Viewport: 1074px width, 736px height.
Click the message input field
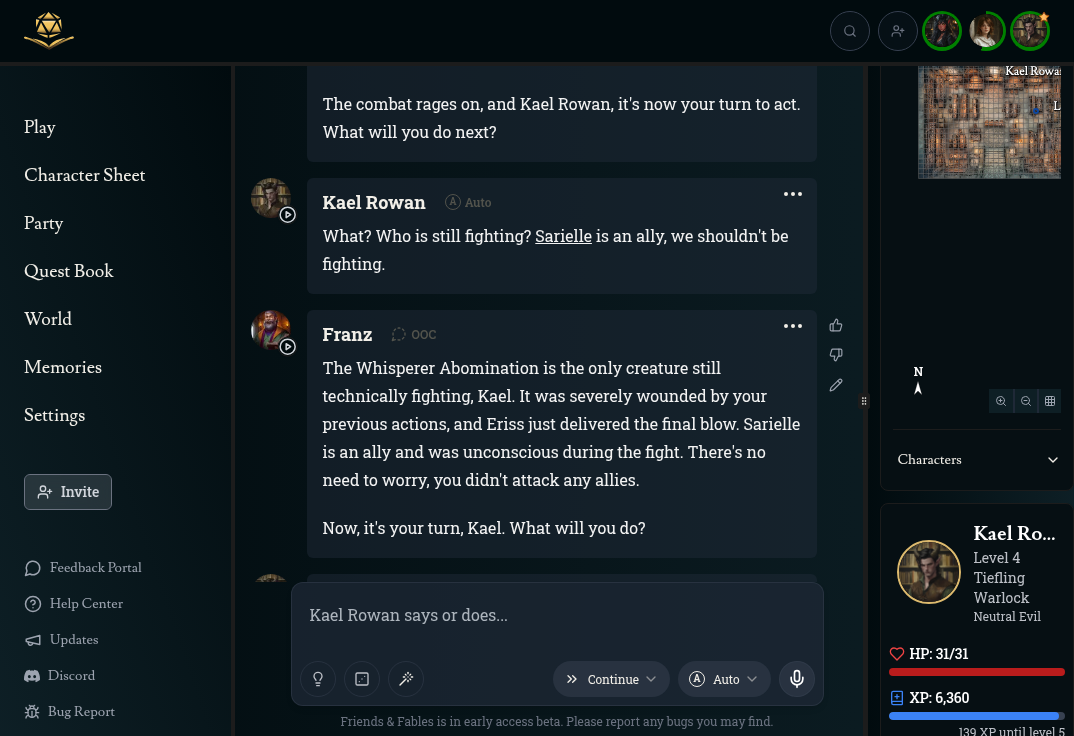click(x=557, y=616)
